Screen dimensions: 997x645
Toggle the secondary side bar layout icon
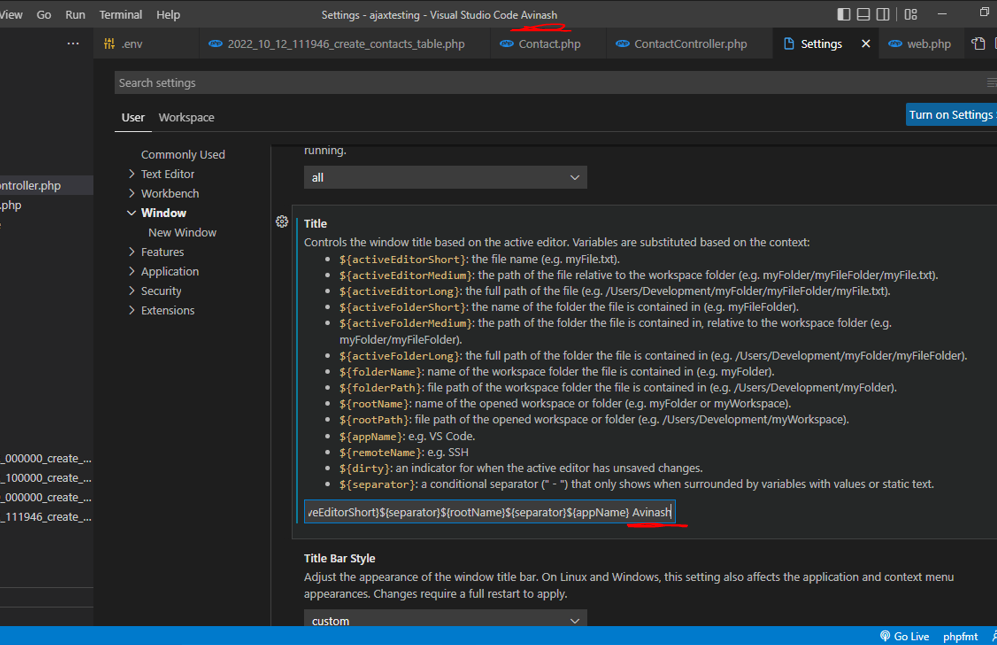pyautogui.click(x=883, y=14)
